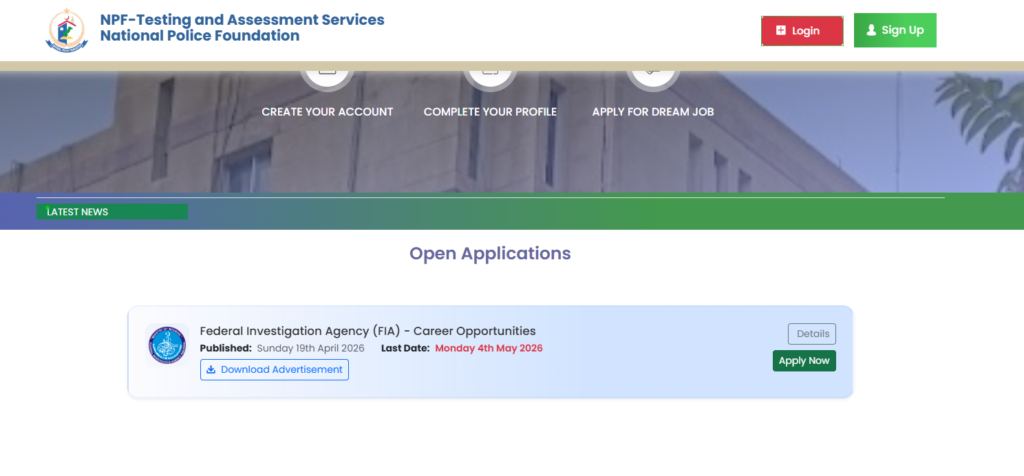Click the CREATE YOUR ACCOUNT label
The image size is (1024, 476).
coord(327,112)
